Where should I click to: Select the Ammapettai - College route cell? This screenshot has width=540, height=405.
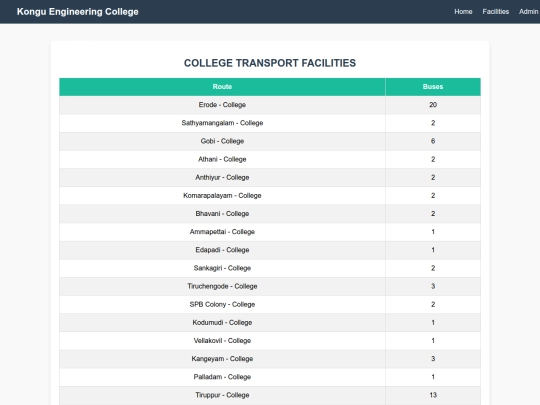click(x=222, y=232)
